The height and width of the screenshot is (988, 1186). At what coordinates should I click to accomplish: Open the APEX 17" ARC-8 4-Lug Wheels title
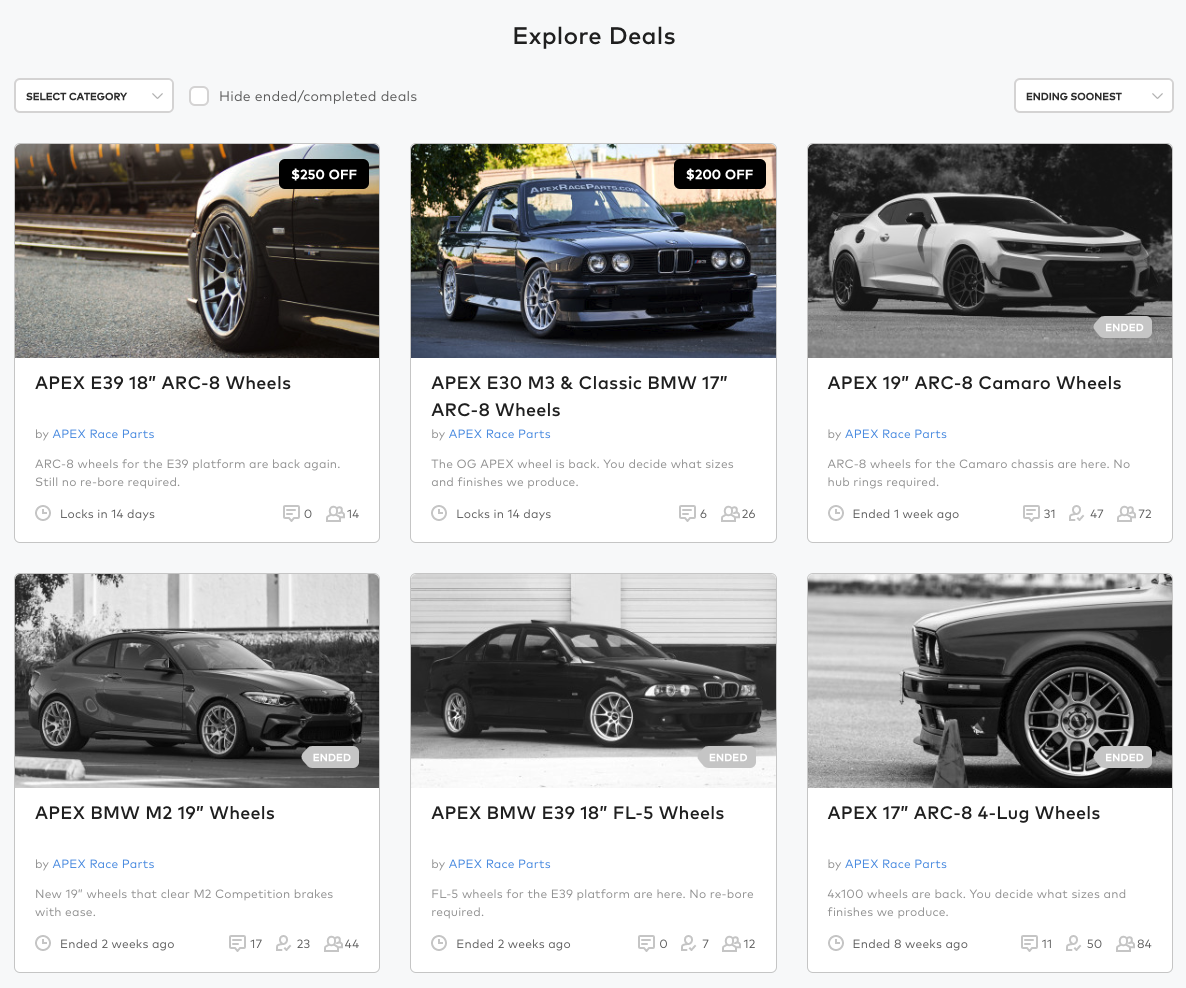tap(964, 812)
